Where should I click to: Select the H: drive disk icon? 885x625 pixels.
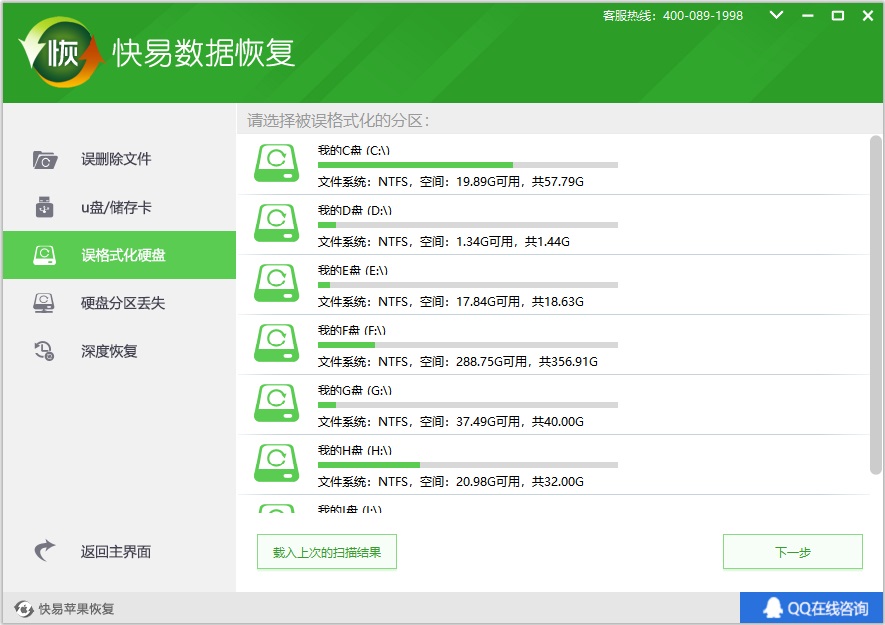coord(277,463)
